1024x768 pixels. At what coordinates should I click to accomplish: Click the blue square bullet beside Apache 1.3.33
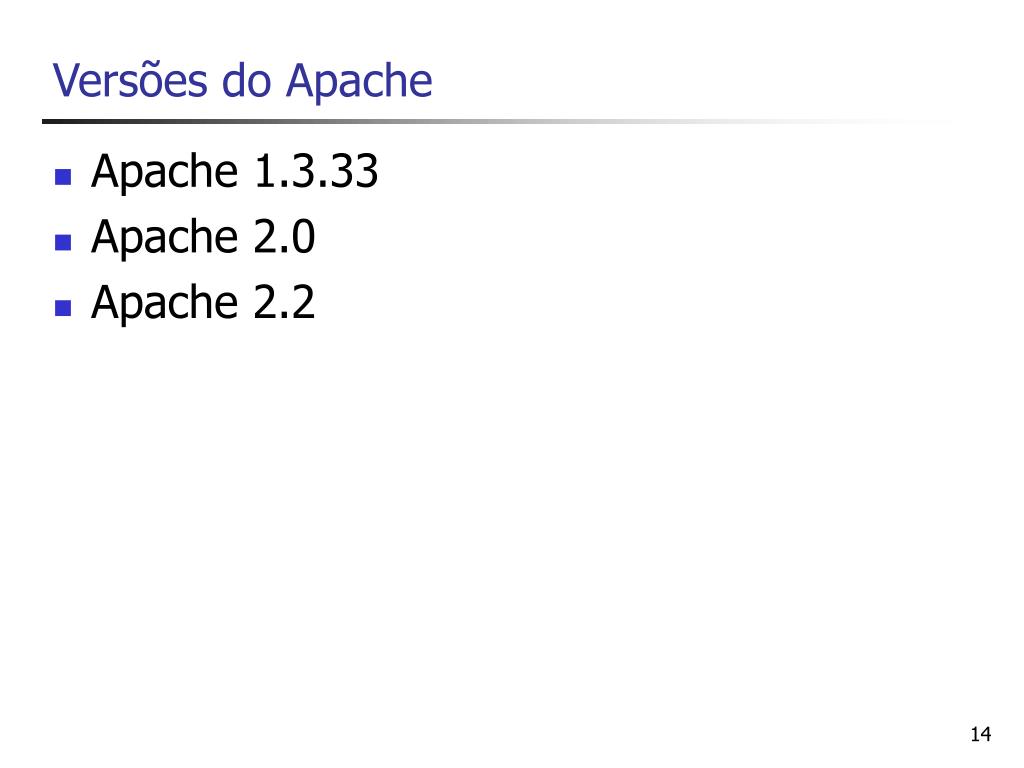(63, 176)
